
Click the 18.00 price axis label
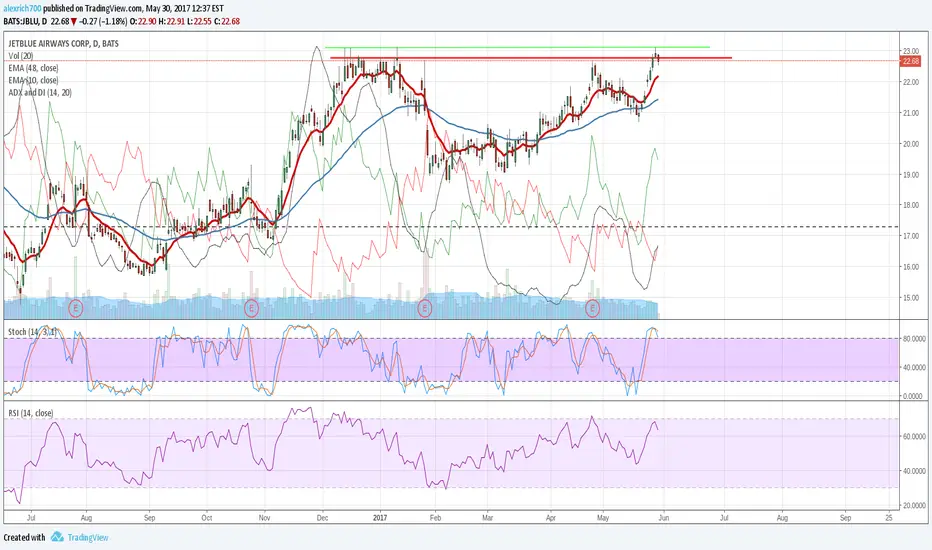click(x=911, y=205)
